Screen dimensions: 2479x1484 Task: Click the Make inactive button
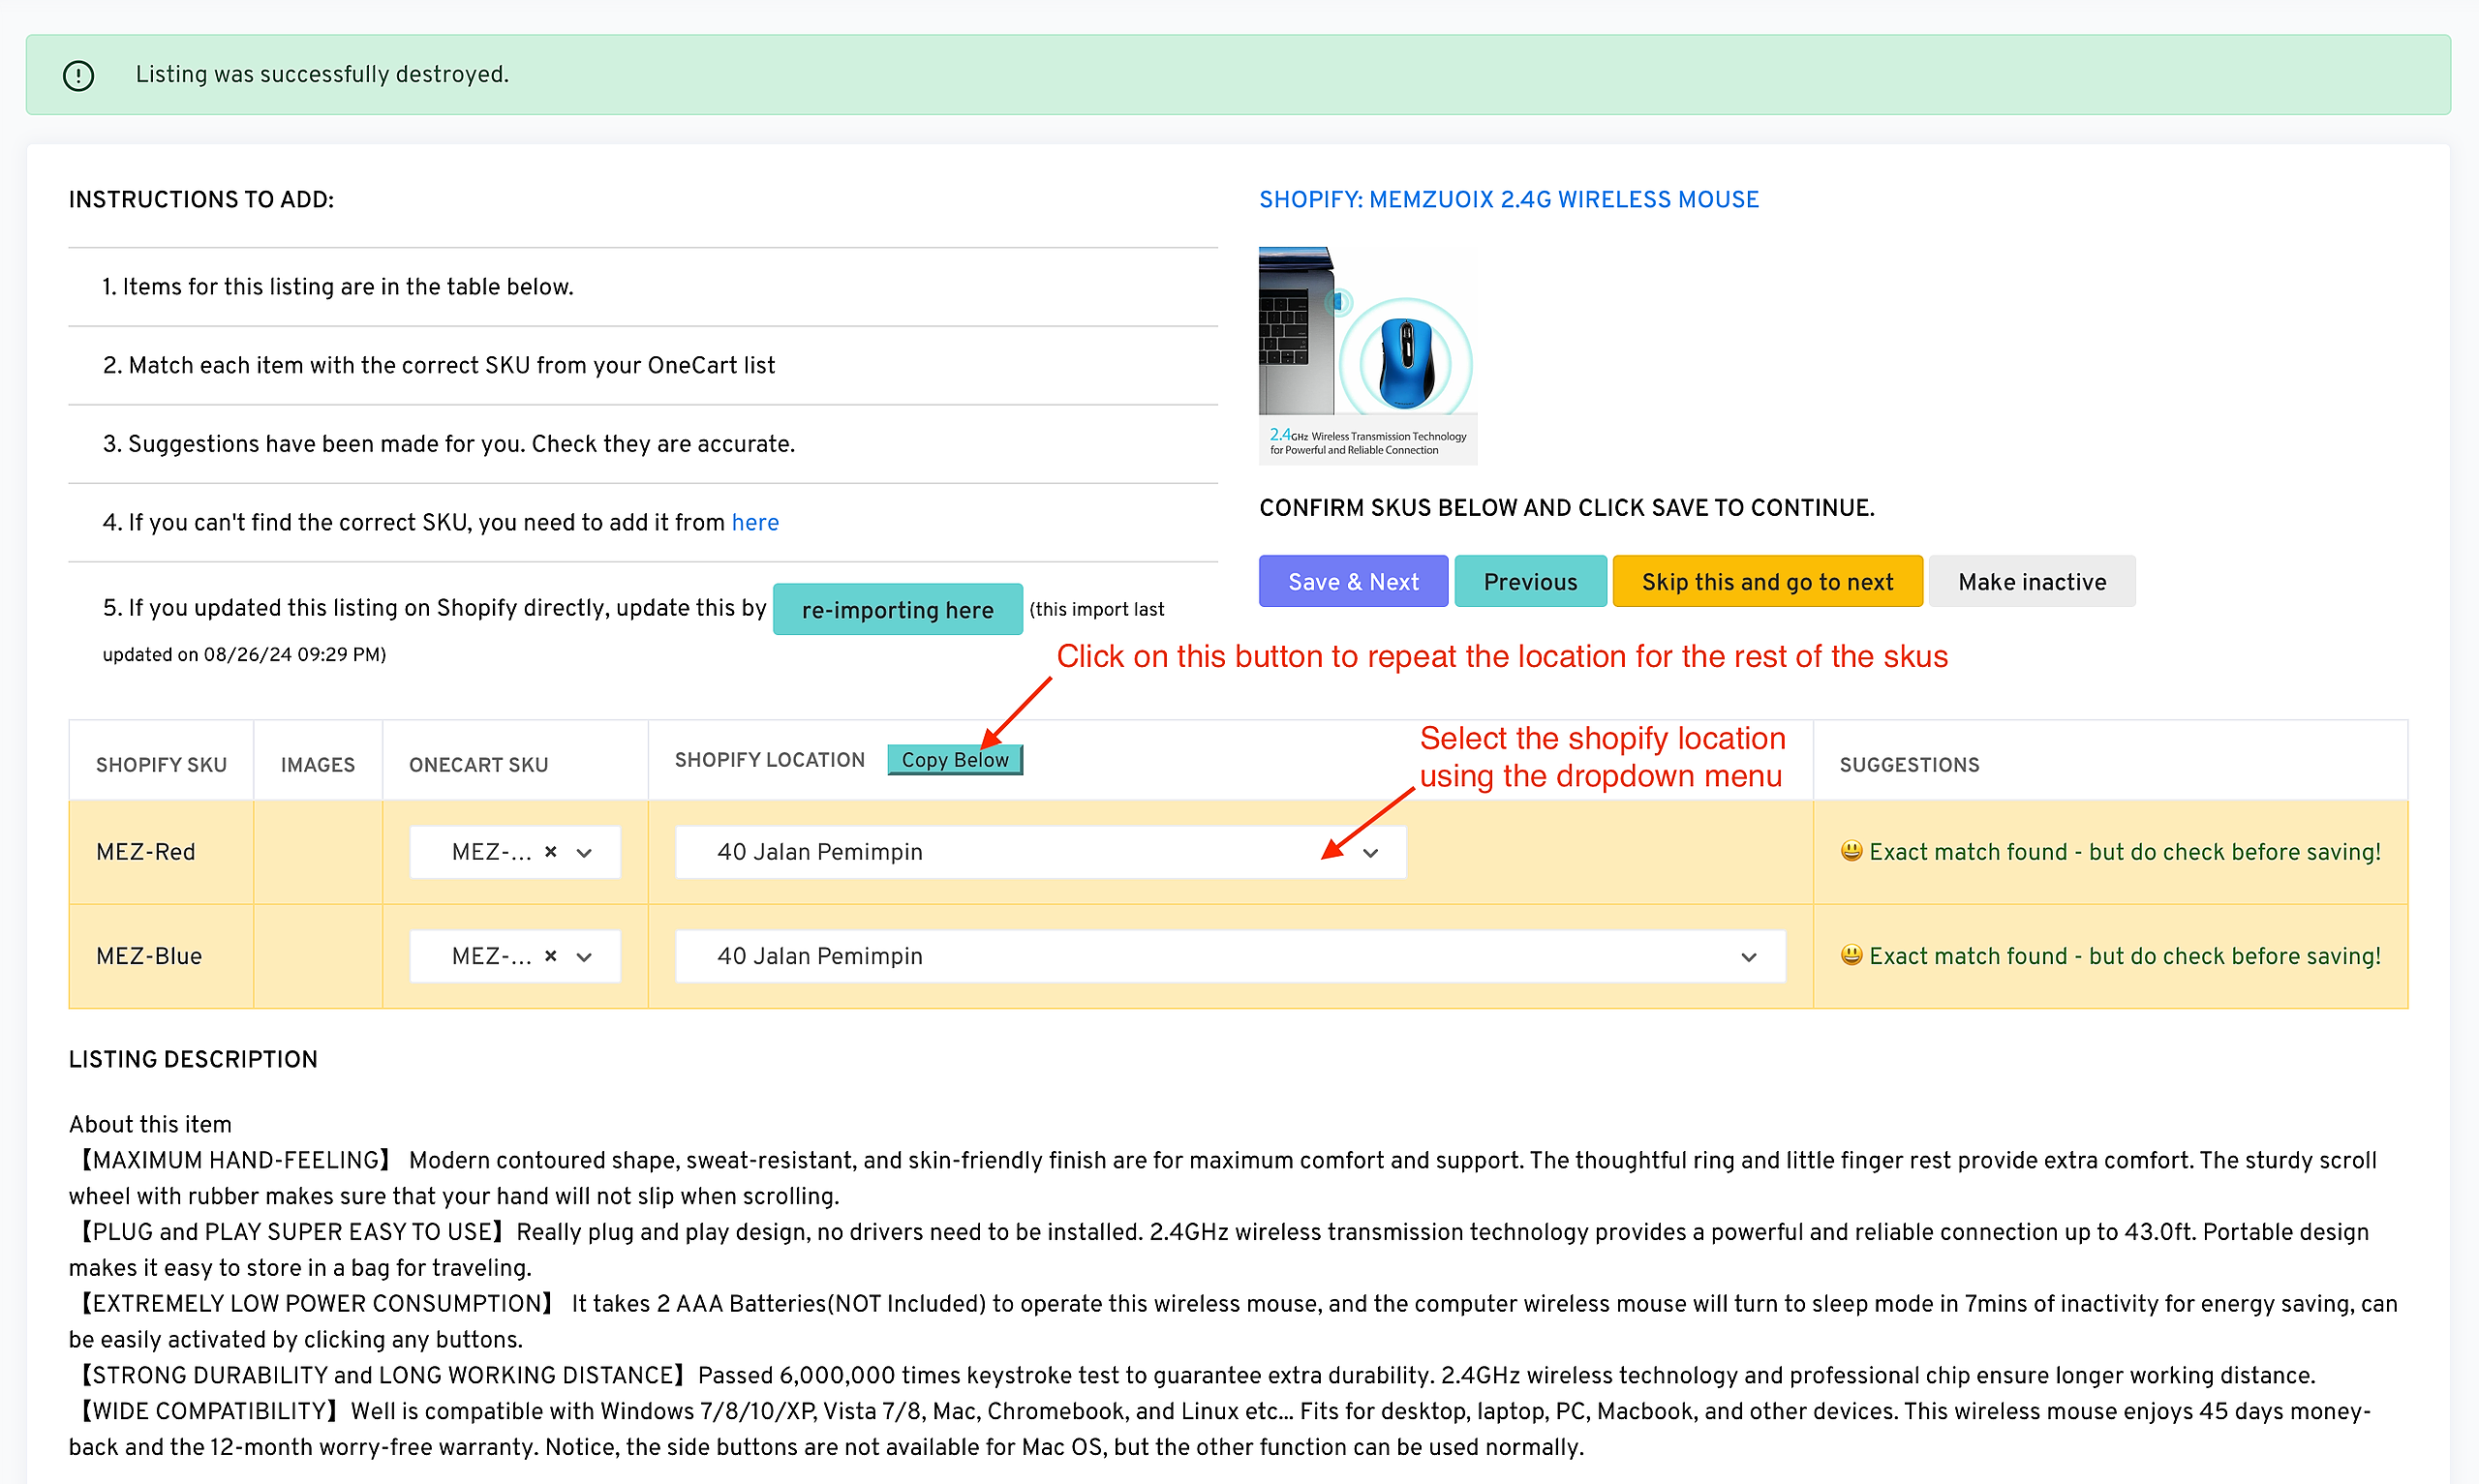click(x=2031, y=581)
